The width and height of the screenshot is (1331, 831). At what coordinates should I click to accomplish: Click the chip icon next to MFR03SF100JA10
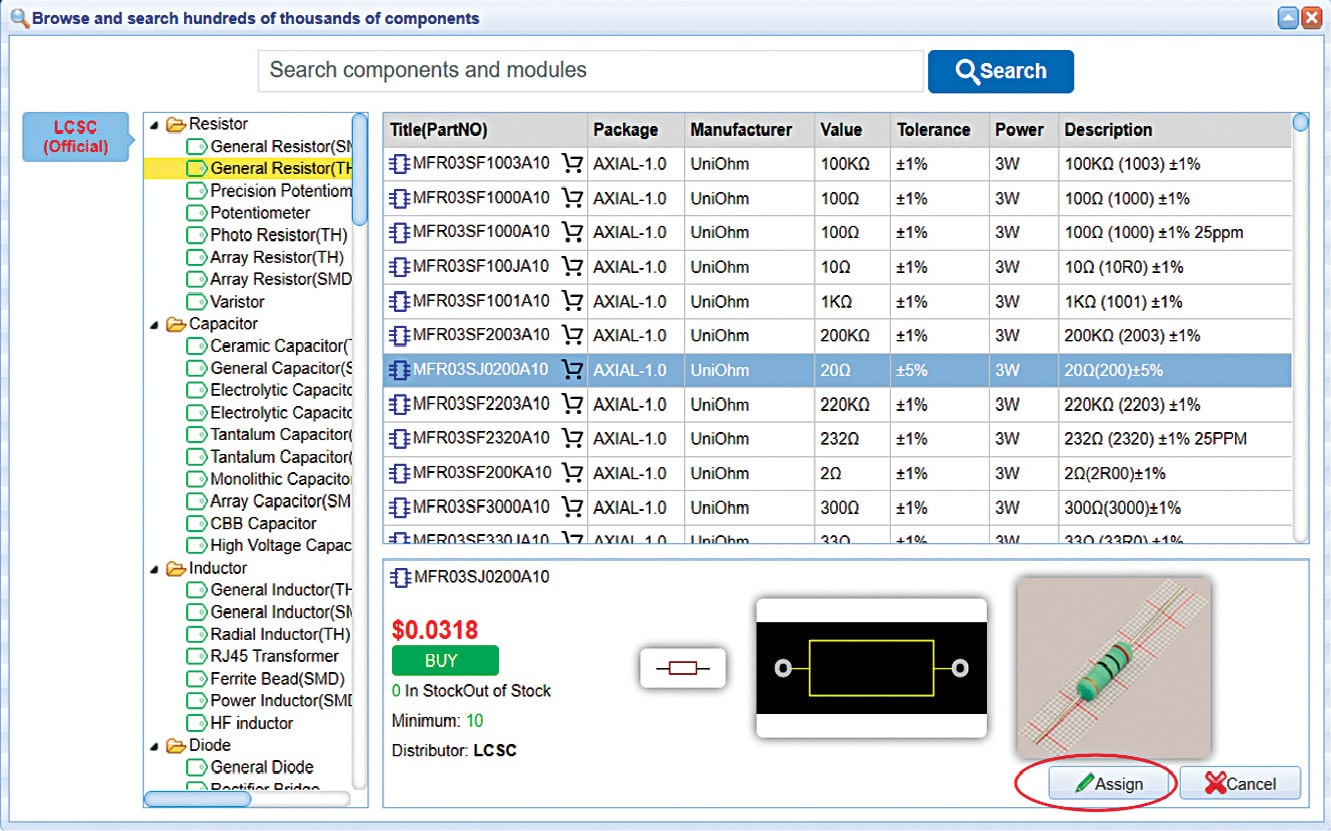(x=399, y=267)
